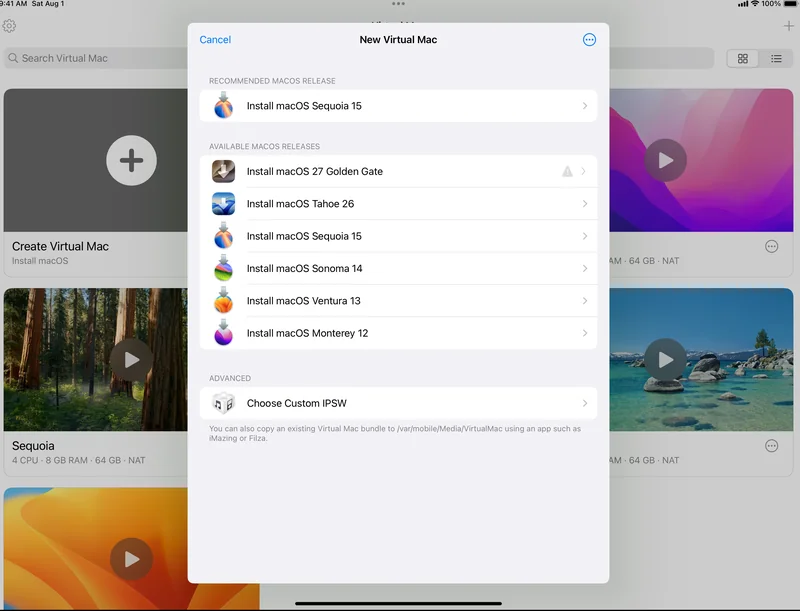Image resolution: width=800 pixels, height=611 pixels.
Task: Cancel the New Virtual Mac dialog
Action: point(215,40)
